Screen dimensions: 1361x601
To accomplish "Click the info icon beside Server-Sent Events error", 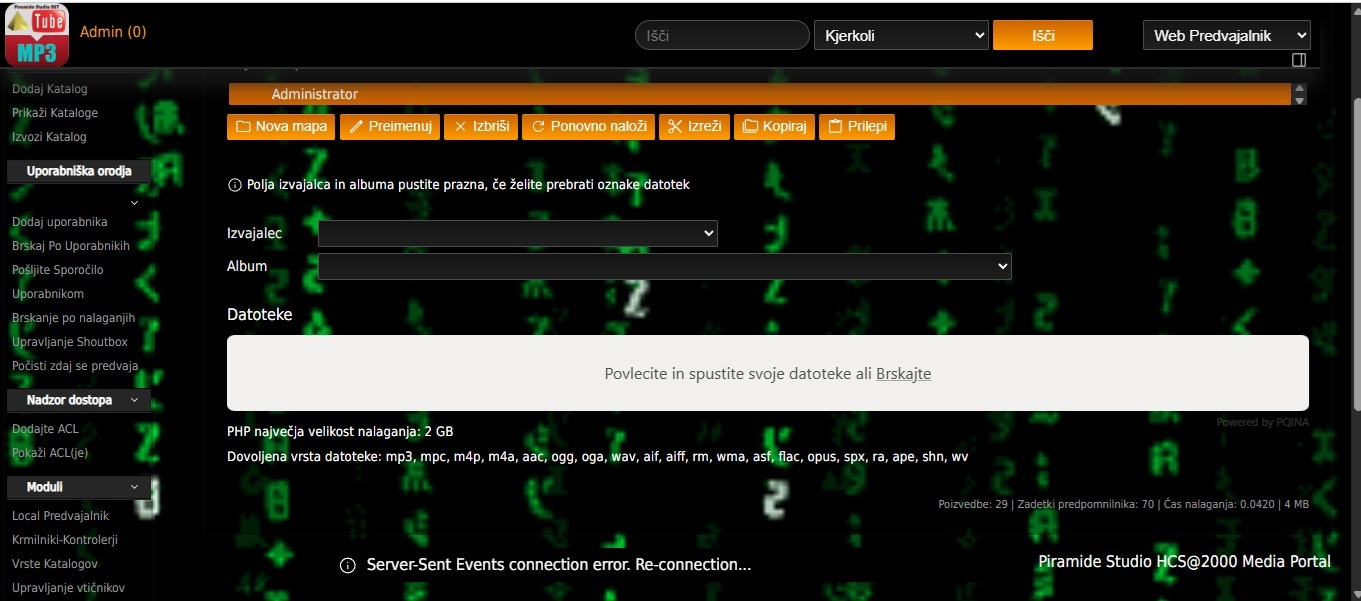I will tap(348, 566).
